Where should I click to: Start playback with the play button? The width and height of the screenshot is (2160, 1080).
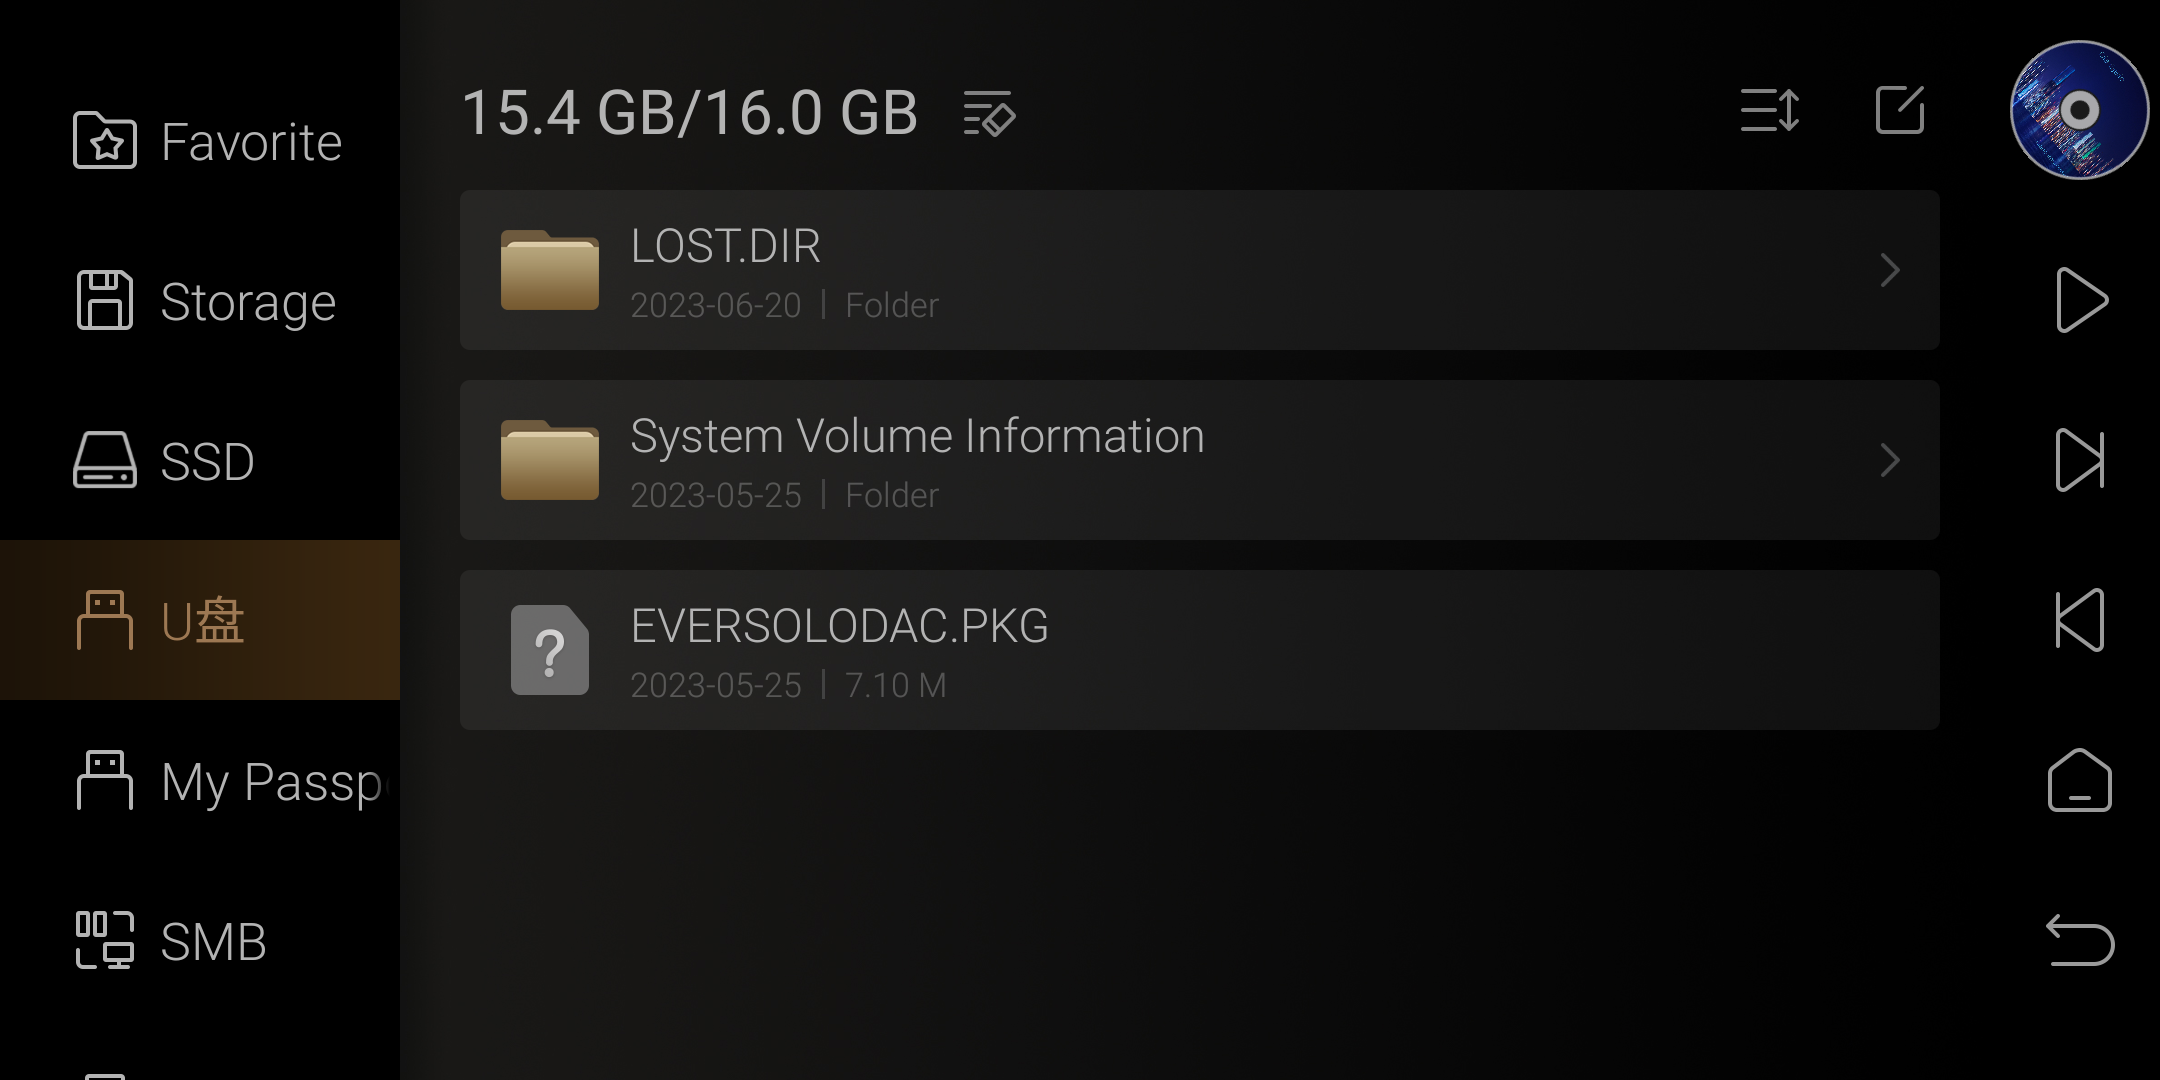click(x=2081, y=300)
